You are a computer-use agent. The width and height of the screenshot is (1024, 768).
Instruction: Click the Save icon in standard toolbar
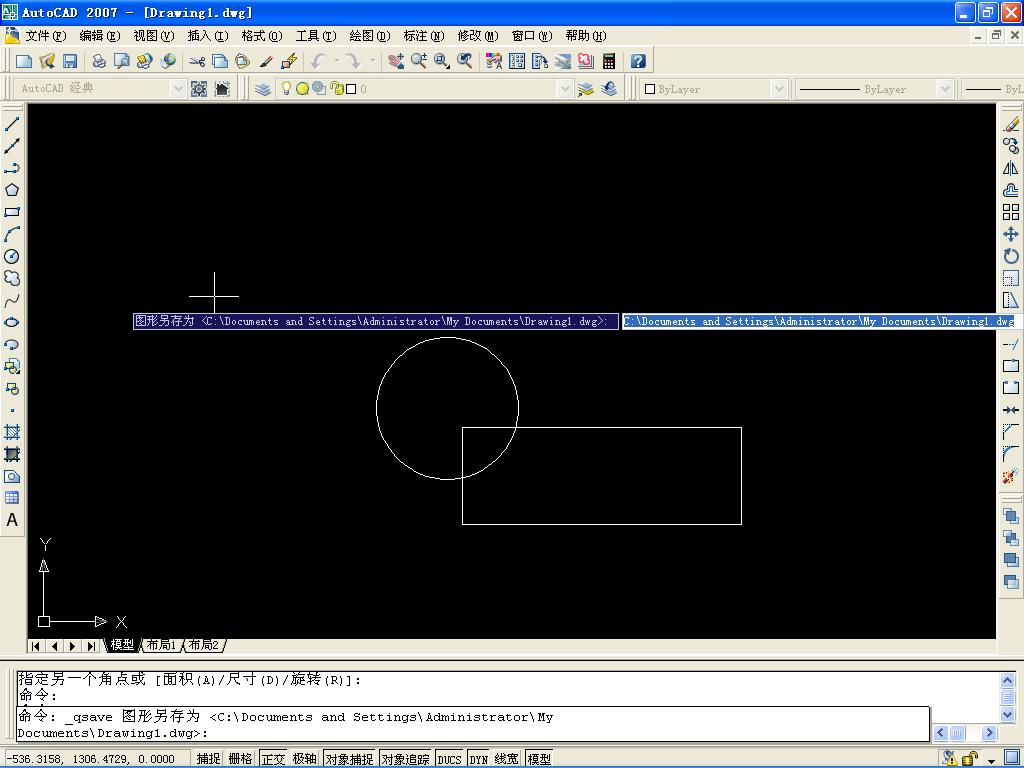tap(70, 61)
